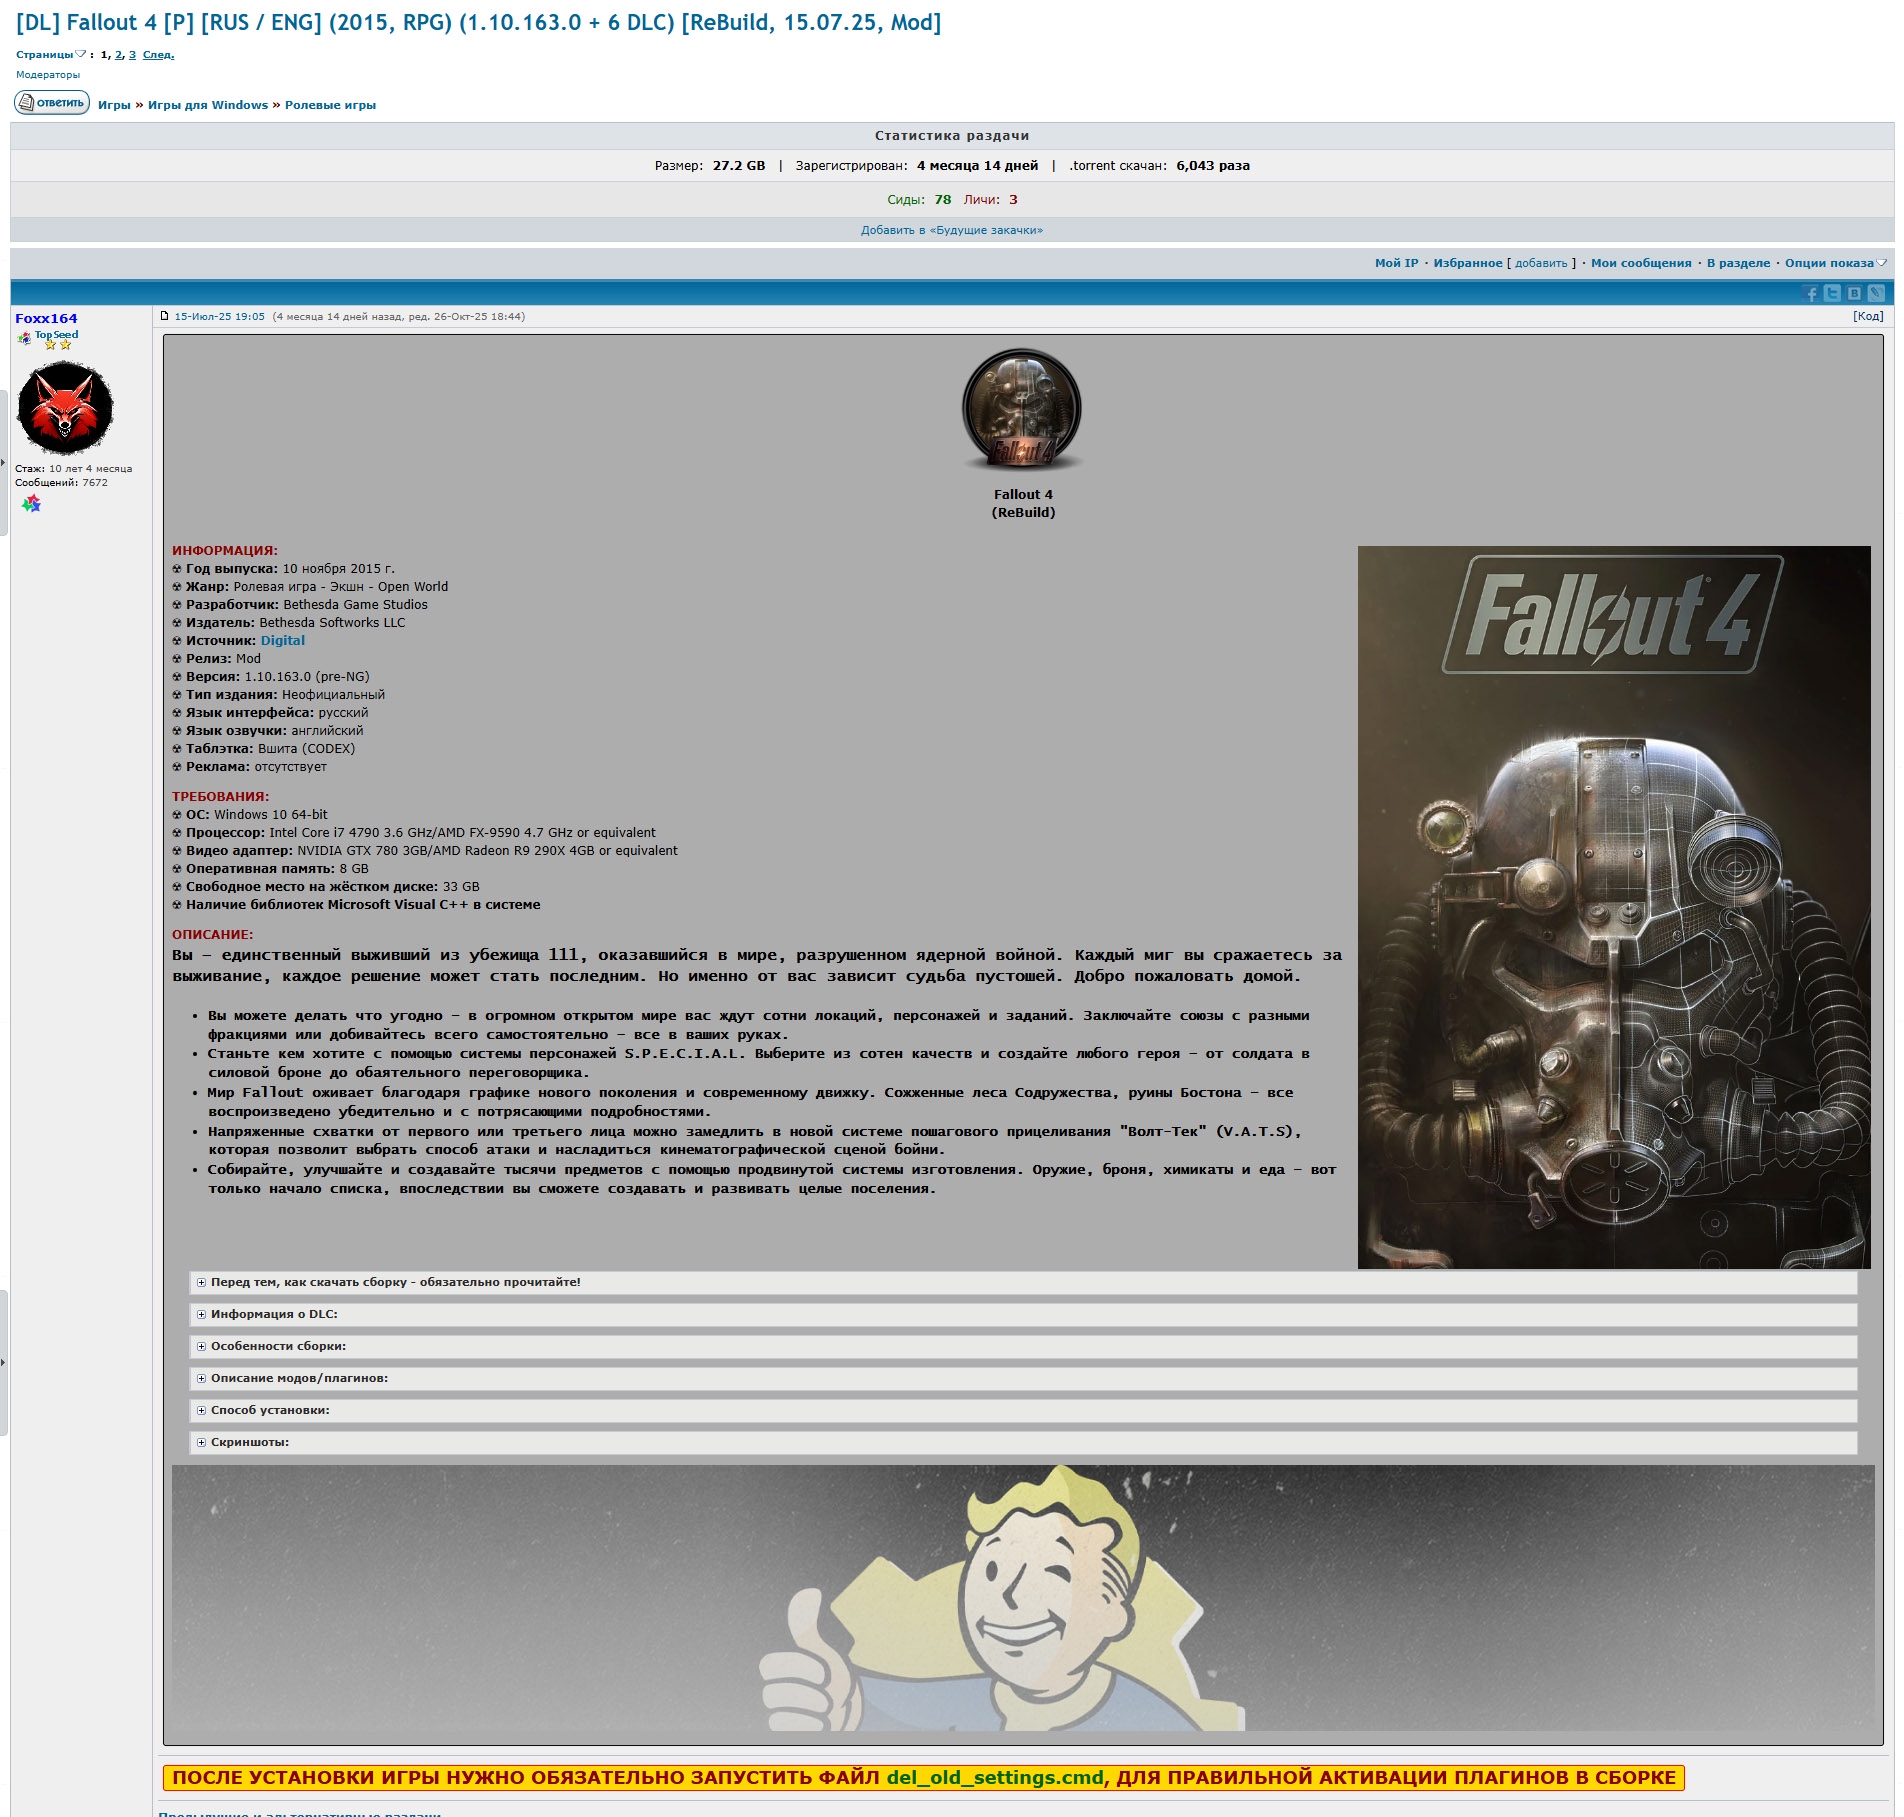Screen dimensions: 1904x1817
Task: Open the 'Игры' breadcrumb
Action: click(x=114, y=105)
